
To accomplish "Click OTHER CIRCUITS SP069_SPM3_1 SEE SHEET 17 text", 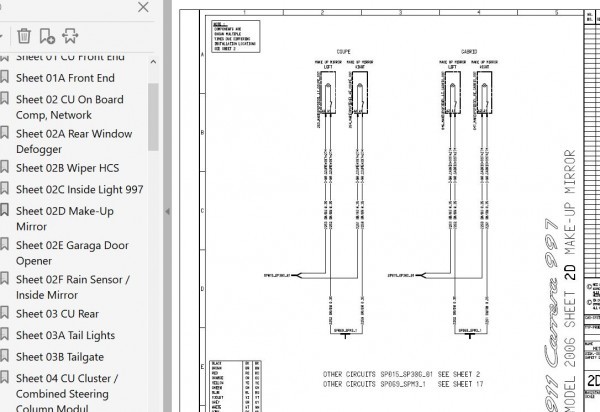I will click(403, 384).
